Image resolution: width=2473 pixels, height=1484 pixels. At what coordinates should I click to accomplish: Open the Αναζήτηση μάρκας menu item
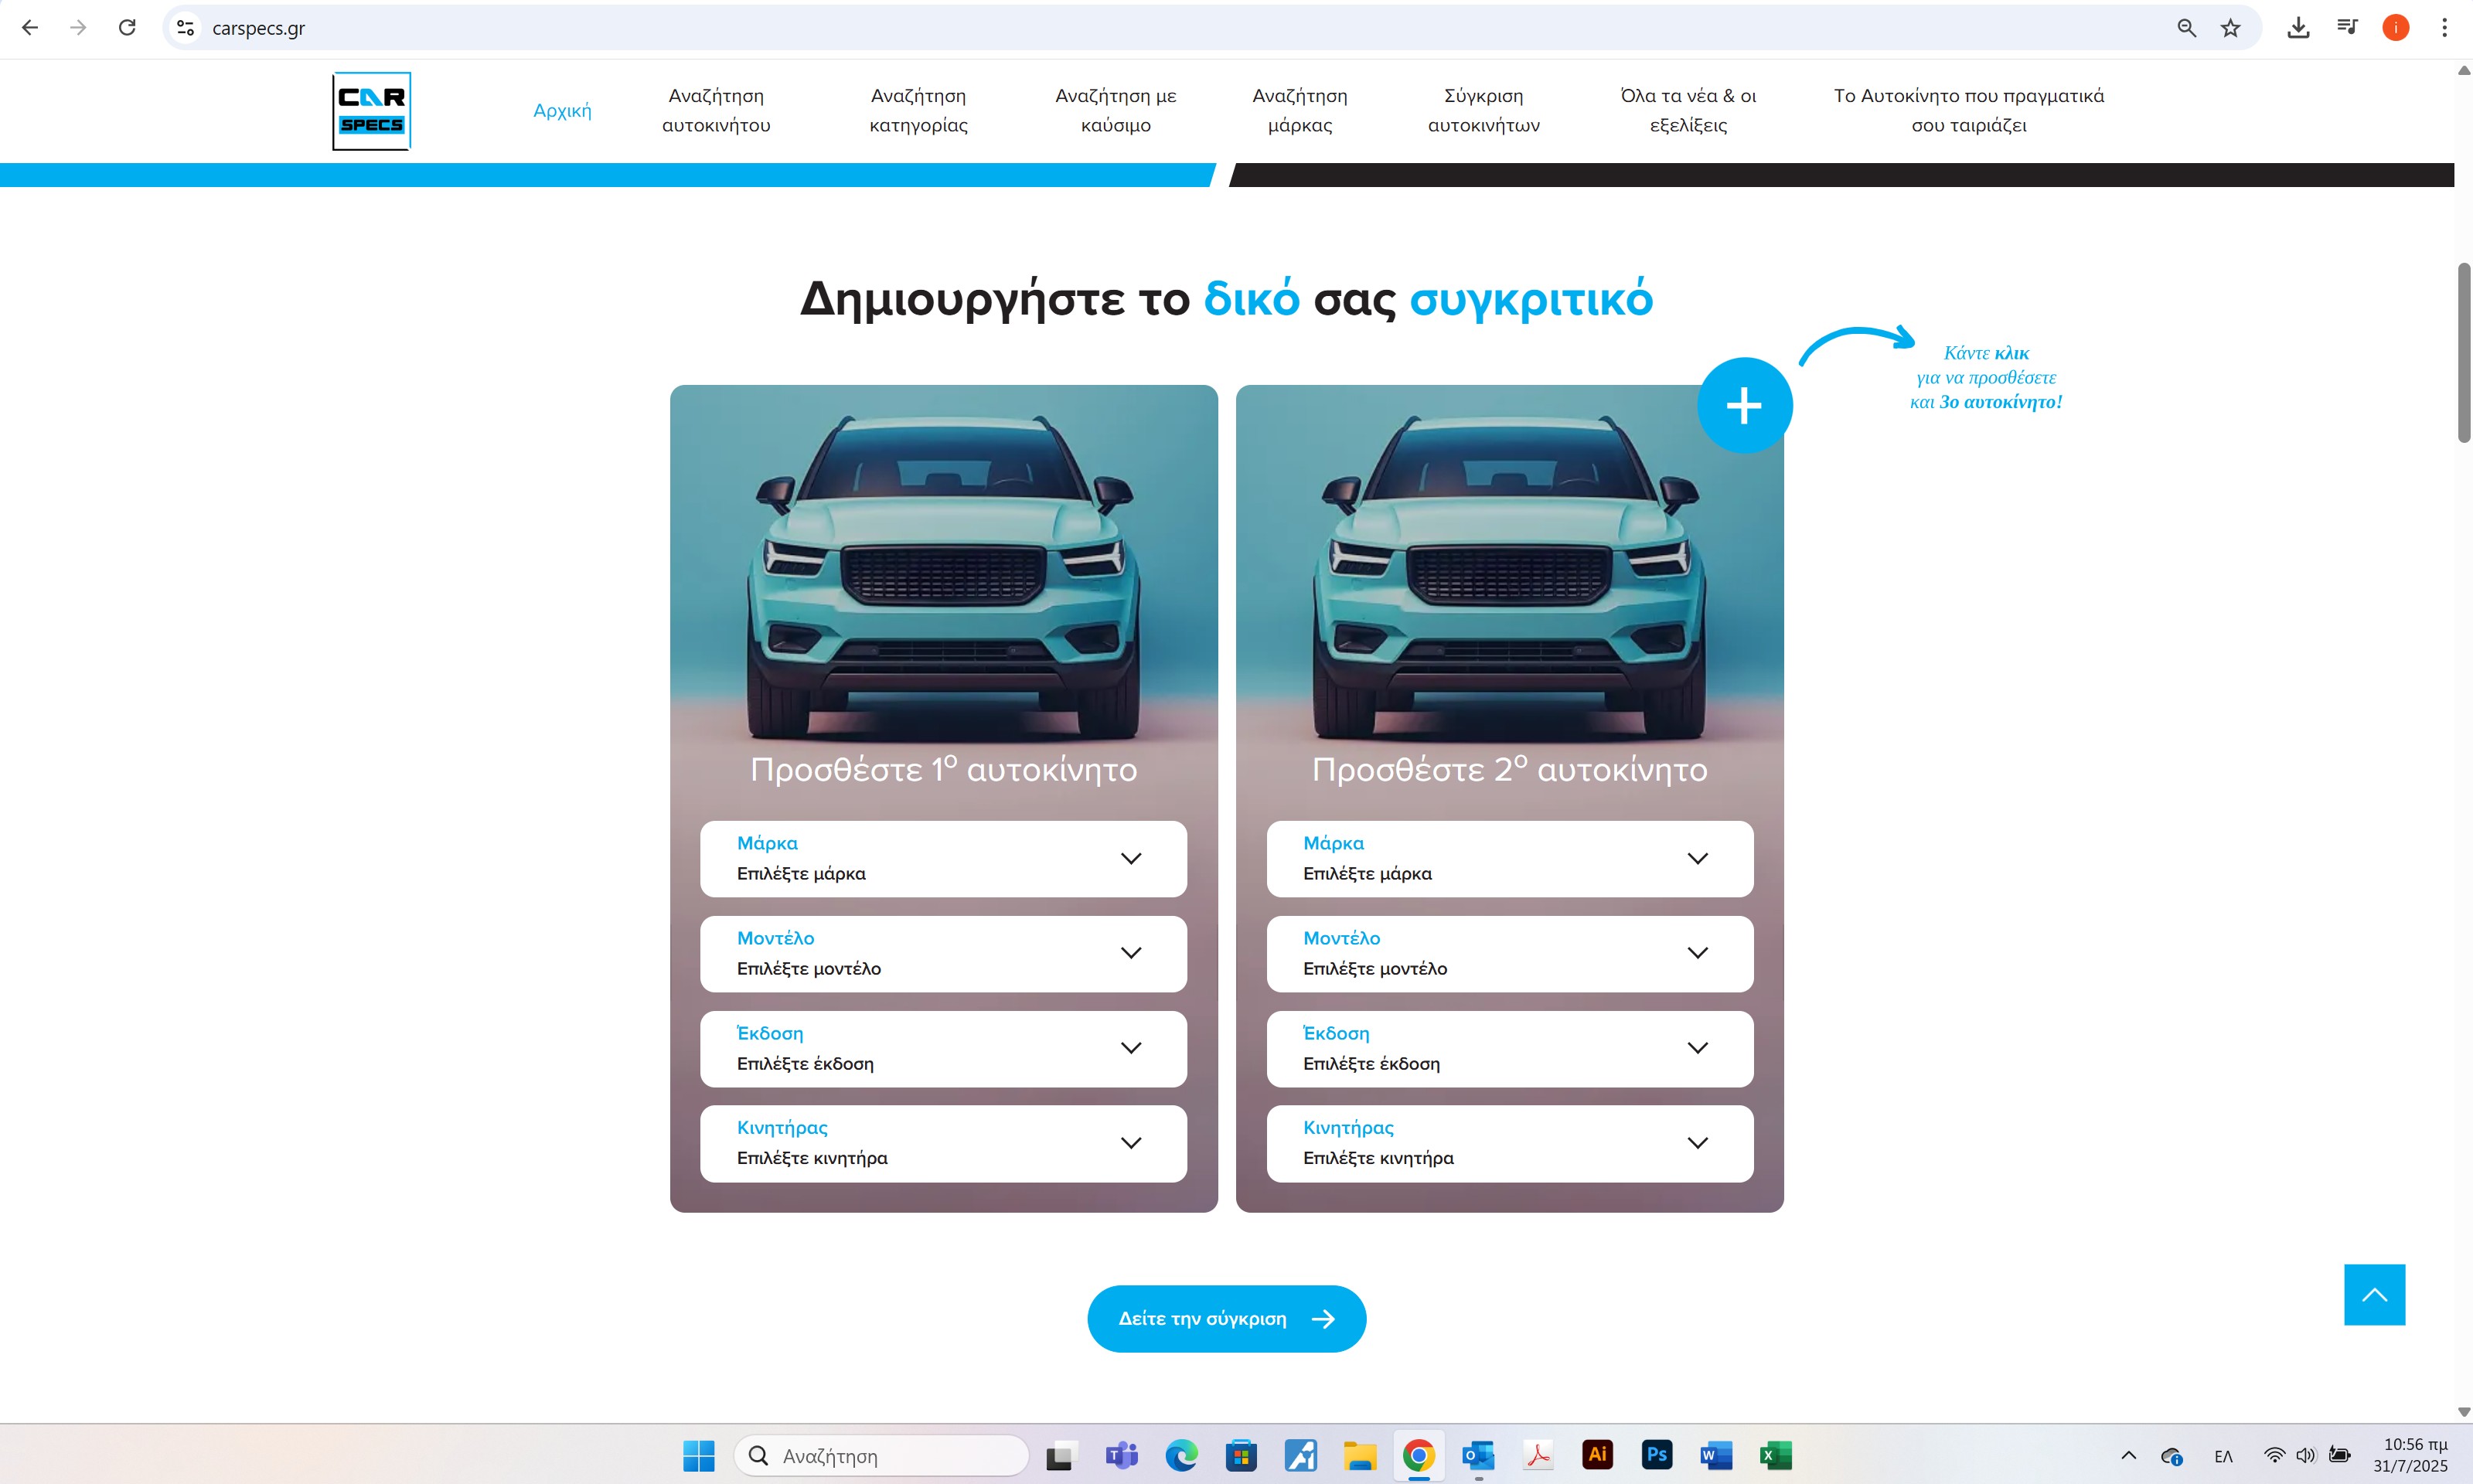[1299, 111]
